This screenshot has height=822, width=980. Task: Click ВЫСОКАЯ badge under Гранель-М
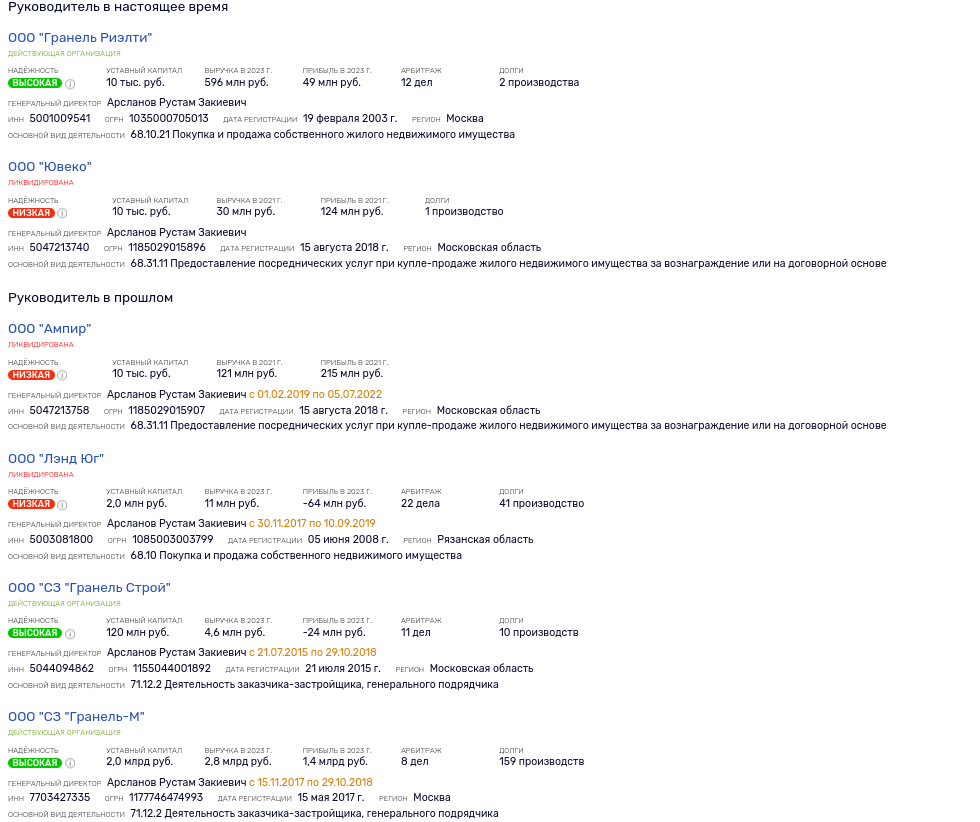35,763
